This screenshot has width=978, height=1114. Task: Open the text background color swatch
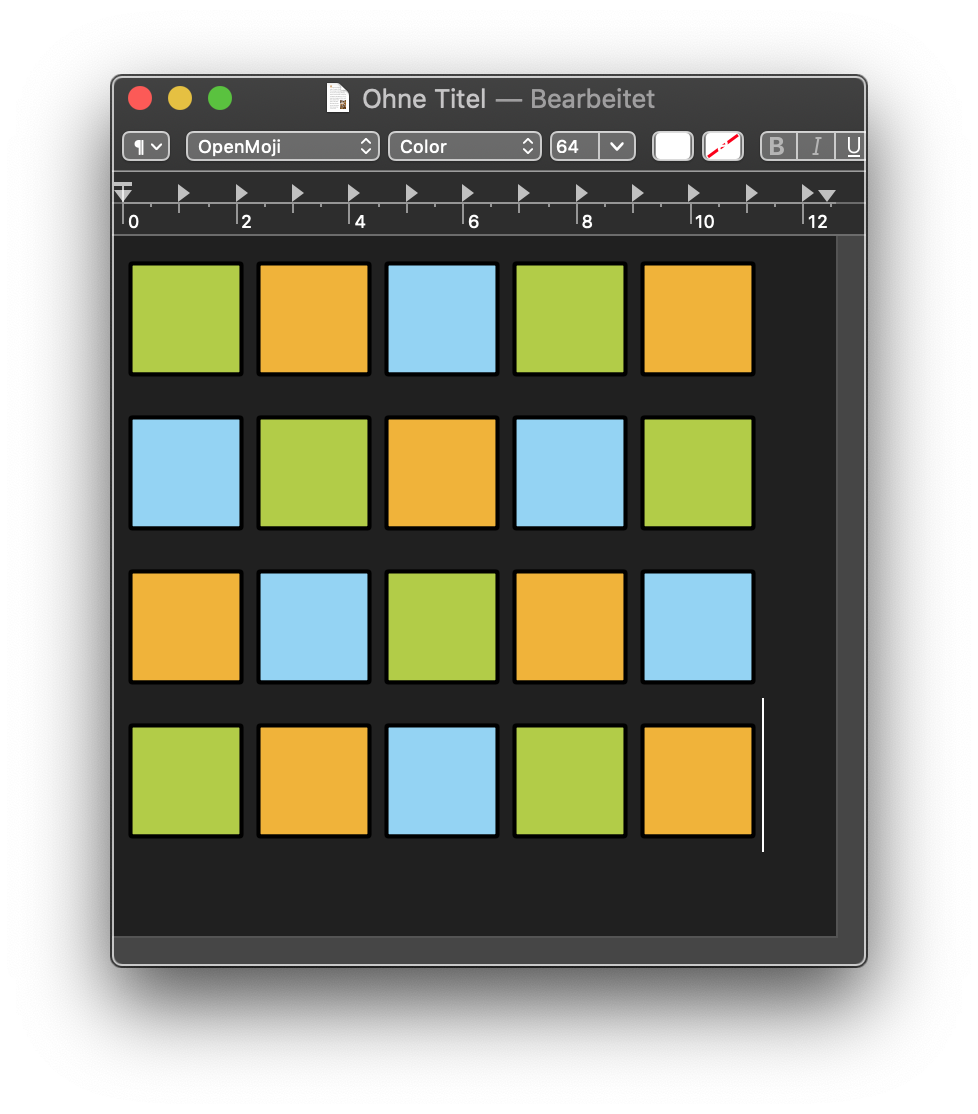tap(723, 146)
